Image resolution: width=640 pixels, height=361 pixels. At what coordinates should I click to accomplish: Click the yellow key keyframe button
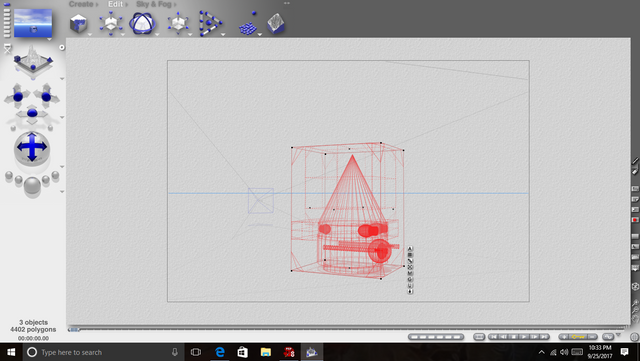pyautogui.click(x=578, y=337)
